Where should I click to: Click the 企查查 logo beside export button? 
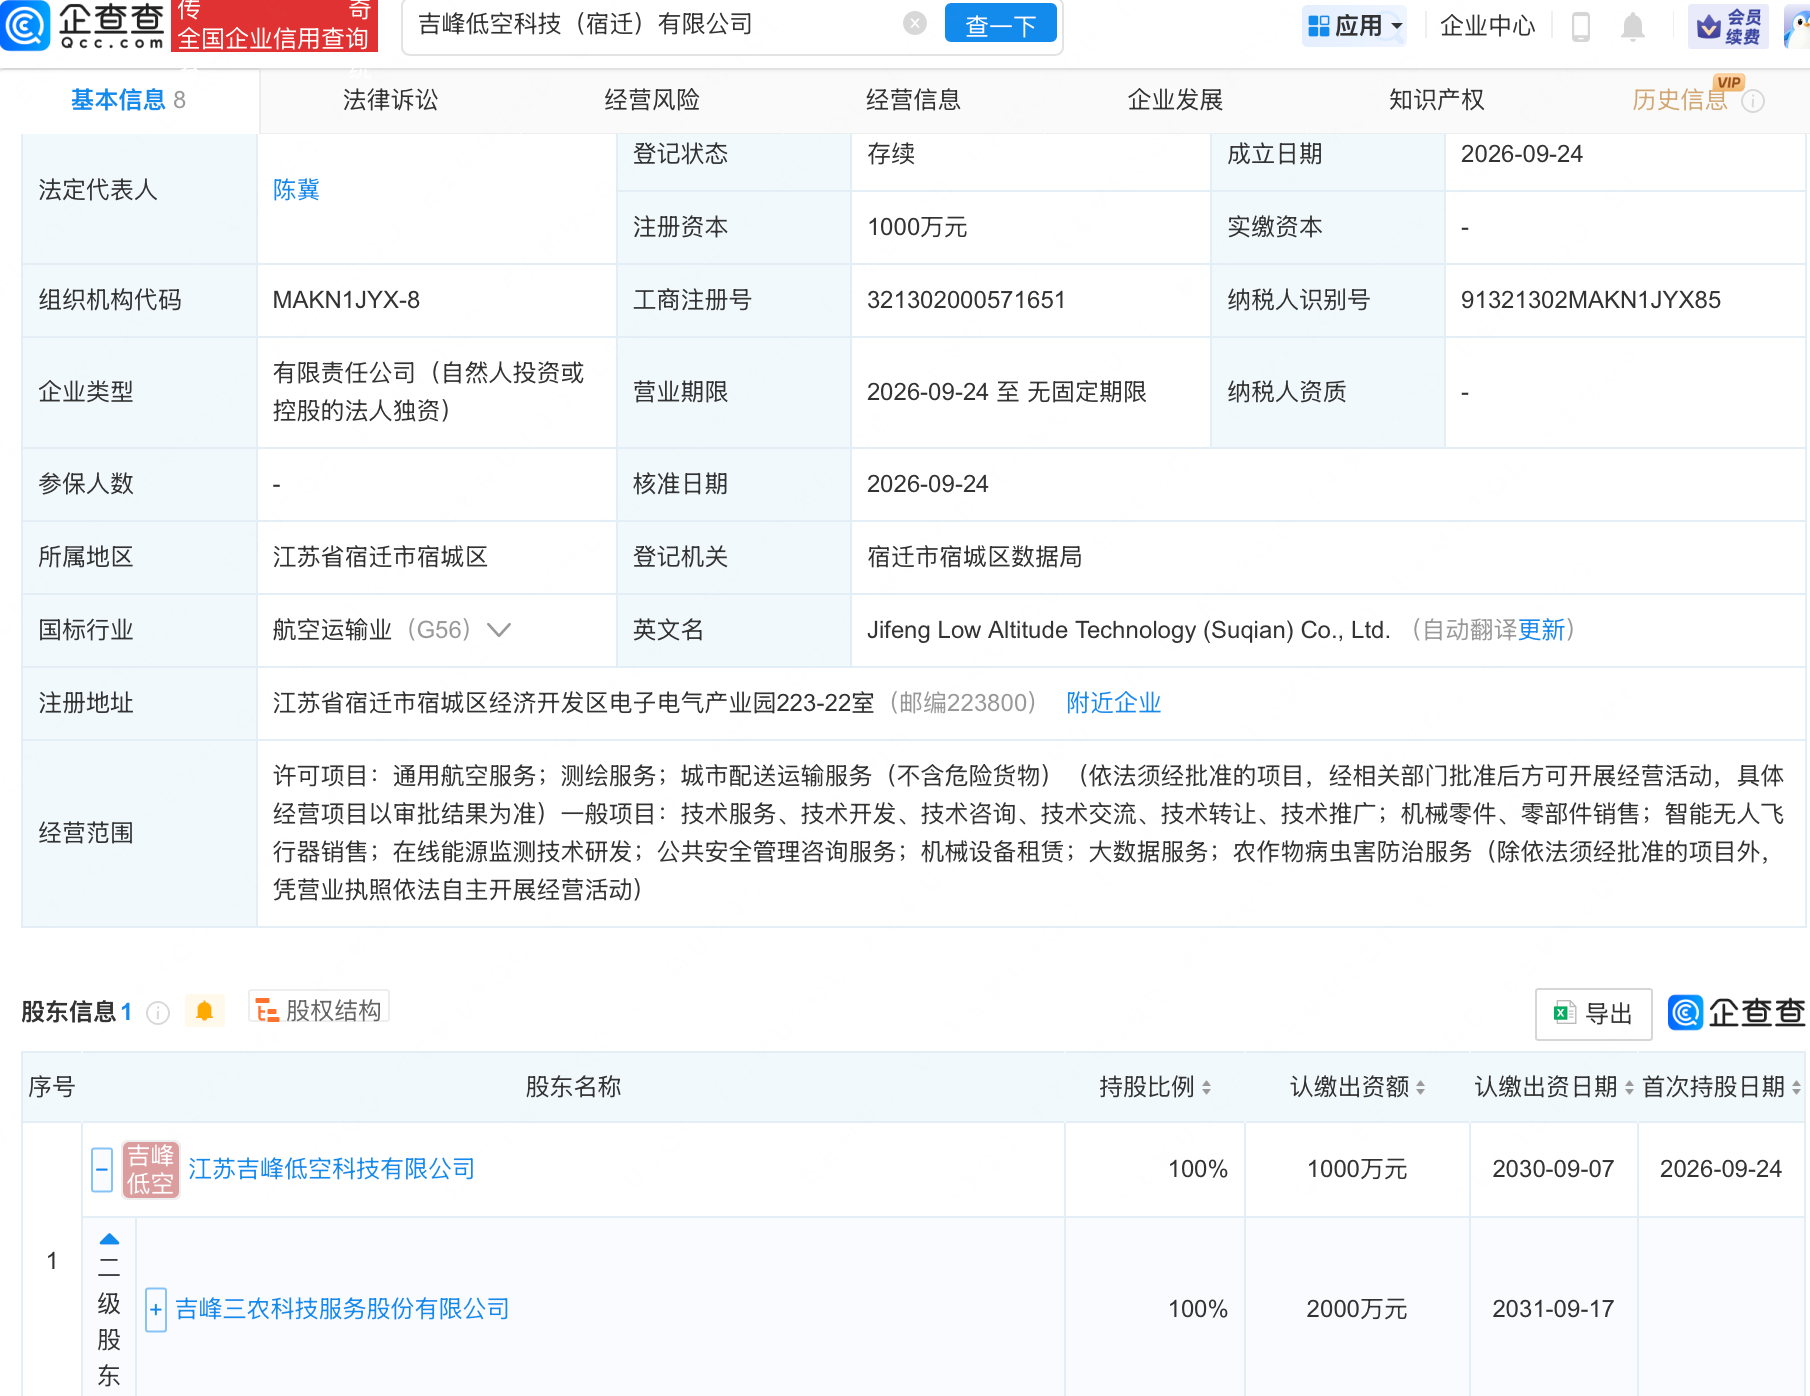pos(1737,1013)
